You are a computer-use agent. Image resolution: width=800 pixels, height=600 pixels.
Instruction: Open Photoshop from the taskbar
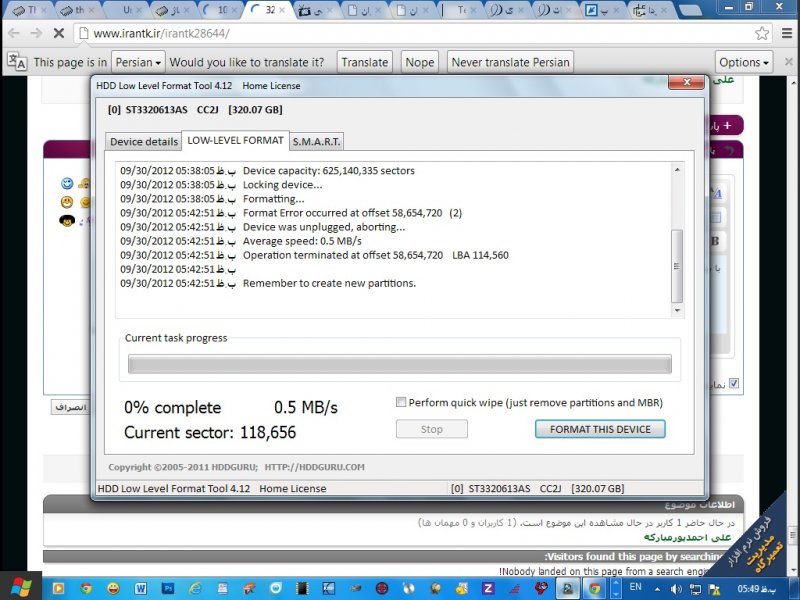pos(167,589)
